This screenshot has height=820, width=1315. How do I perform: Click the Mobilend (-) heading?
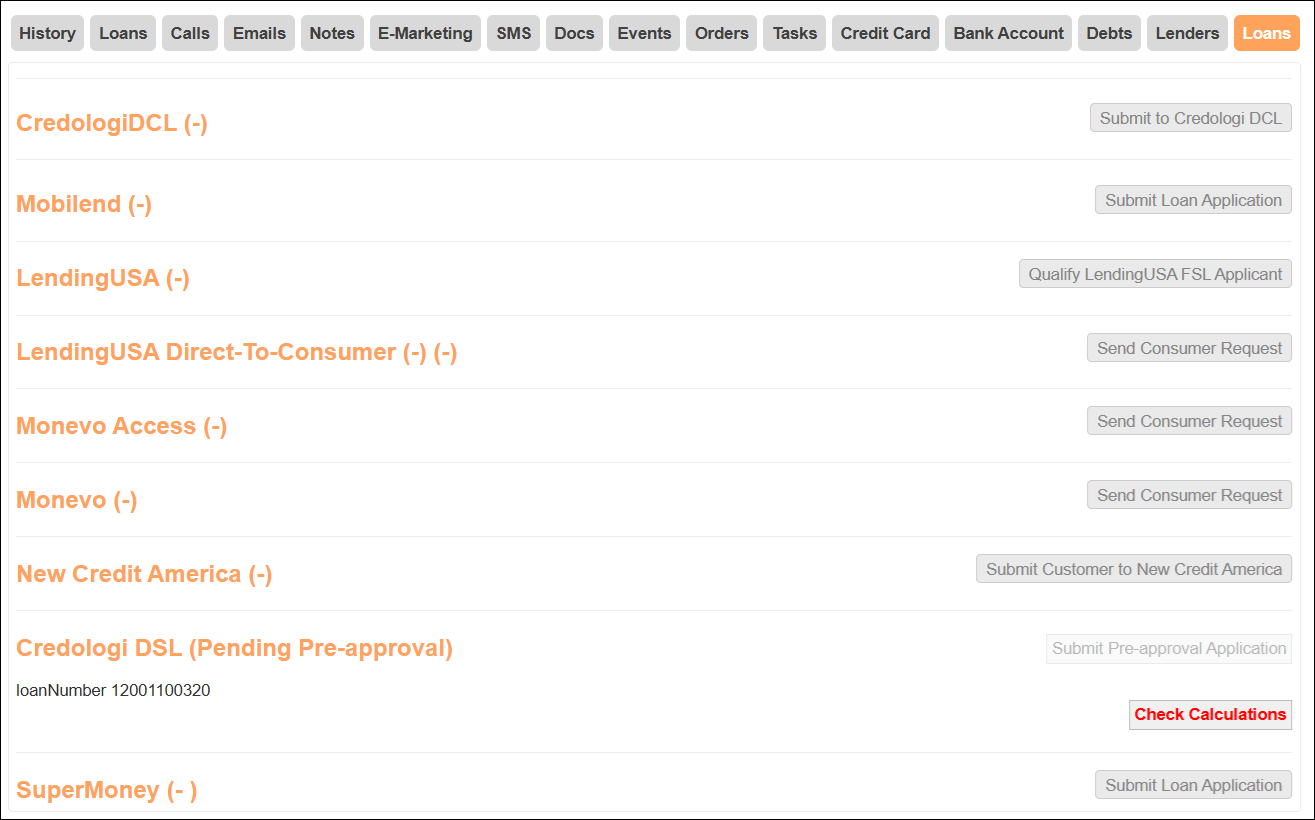pyautogui.click(x=84, y=204)
